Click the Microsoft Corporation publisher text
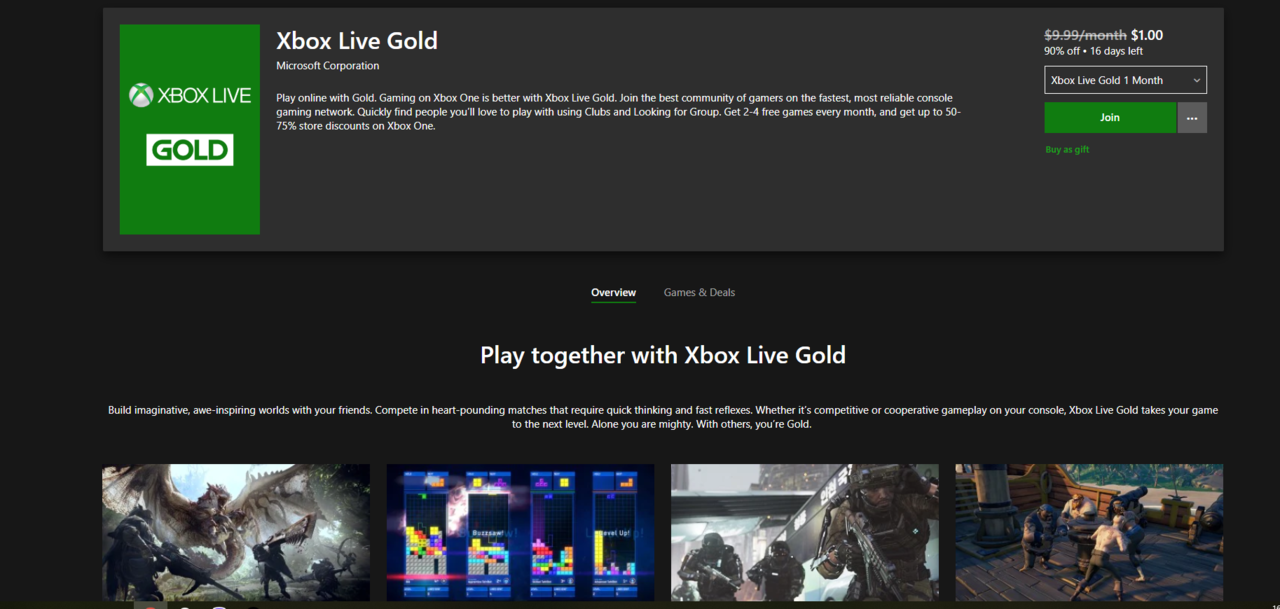Image resolution: width=1280 pixels, height=609 pixels. click(x=327, y=66)
